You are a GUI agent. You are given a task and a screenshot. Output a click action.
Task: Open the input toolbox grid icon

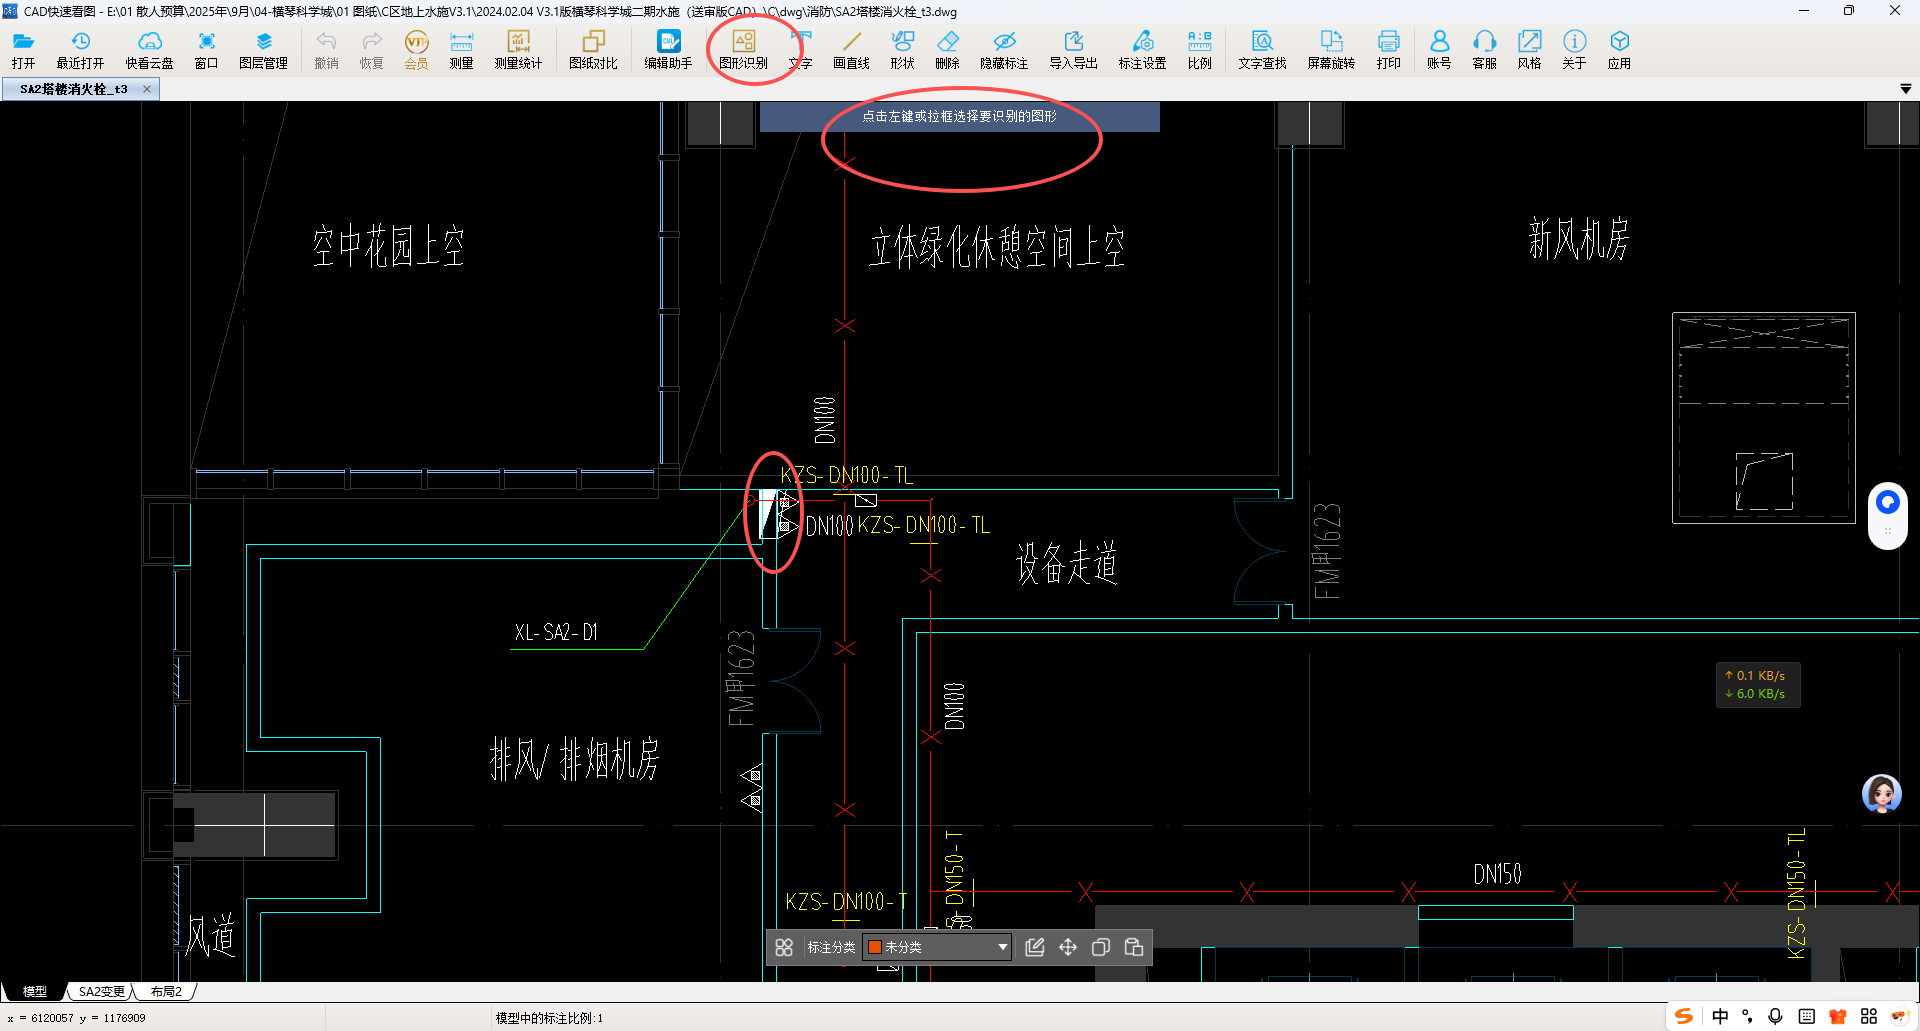tap(1869, 1016)
